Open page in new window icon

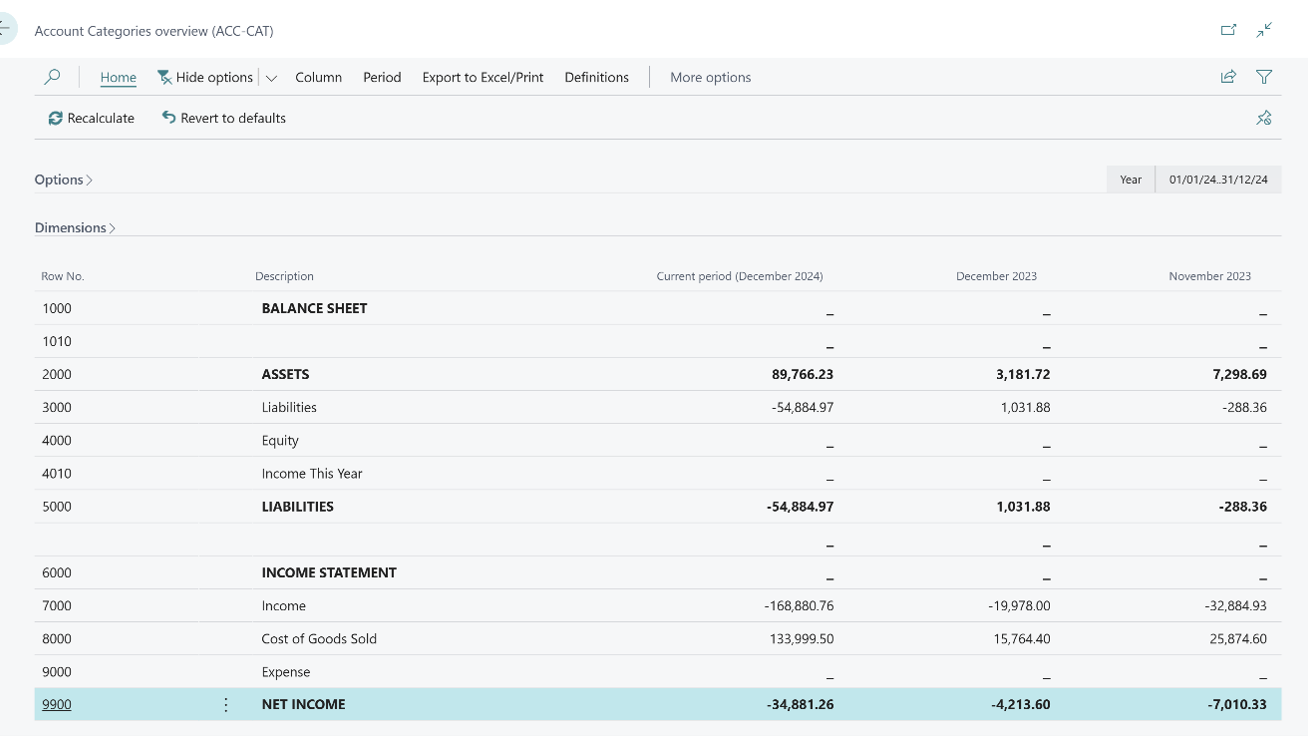[x=1229, y=30]
